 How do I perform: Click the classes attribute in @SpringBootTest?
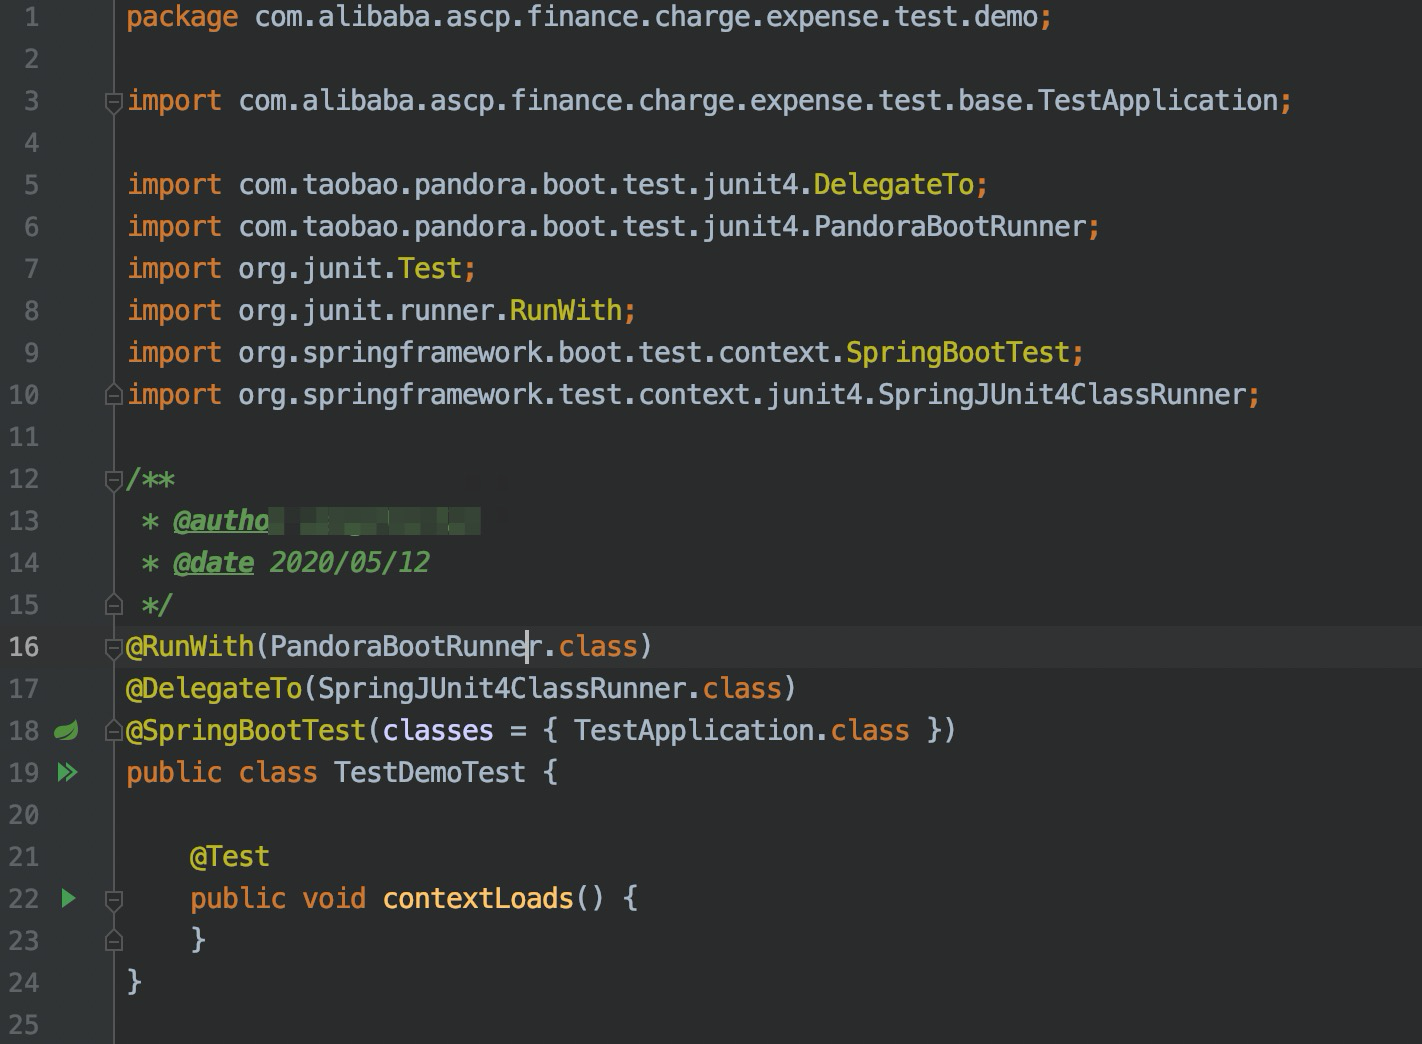438,730
